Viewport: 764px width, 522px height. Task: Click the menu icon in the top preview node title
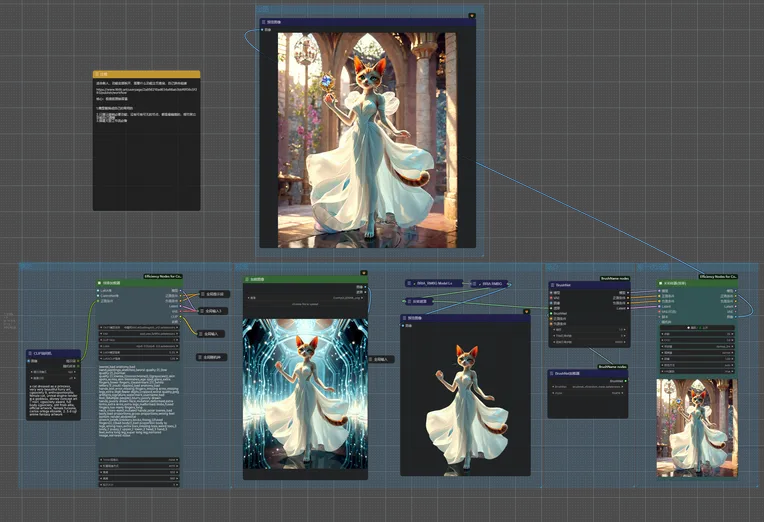pyautogui.click(x=264, y=22)
